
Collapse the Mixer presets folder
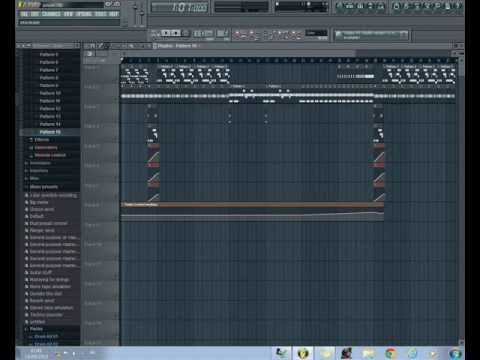point(44,187)
